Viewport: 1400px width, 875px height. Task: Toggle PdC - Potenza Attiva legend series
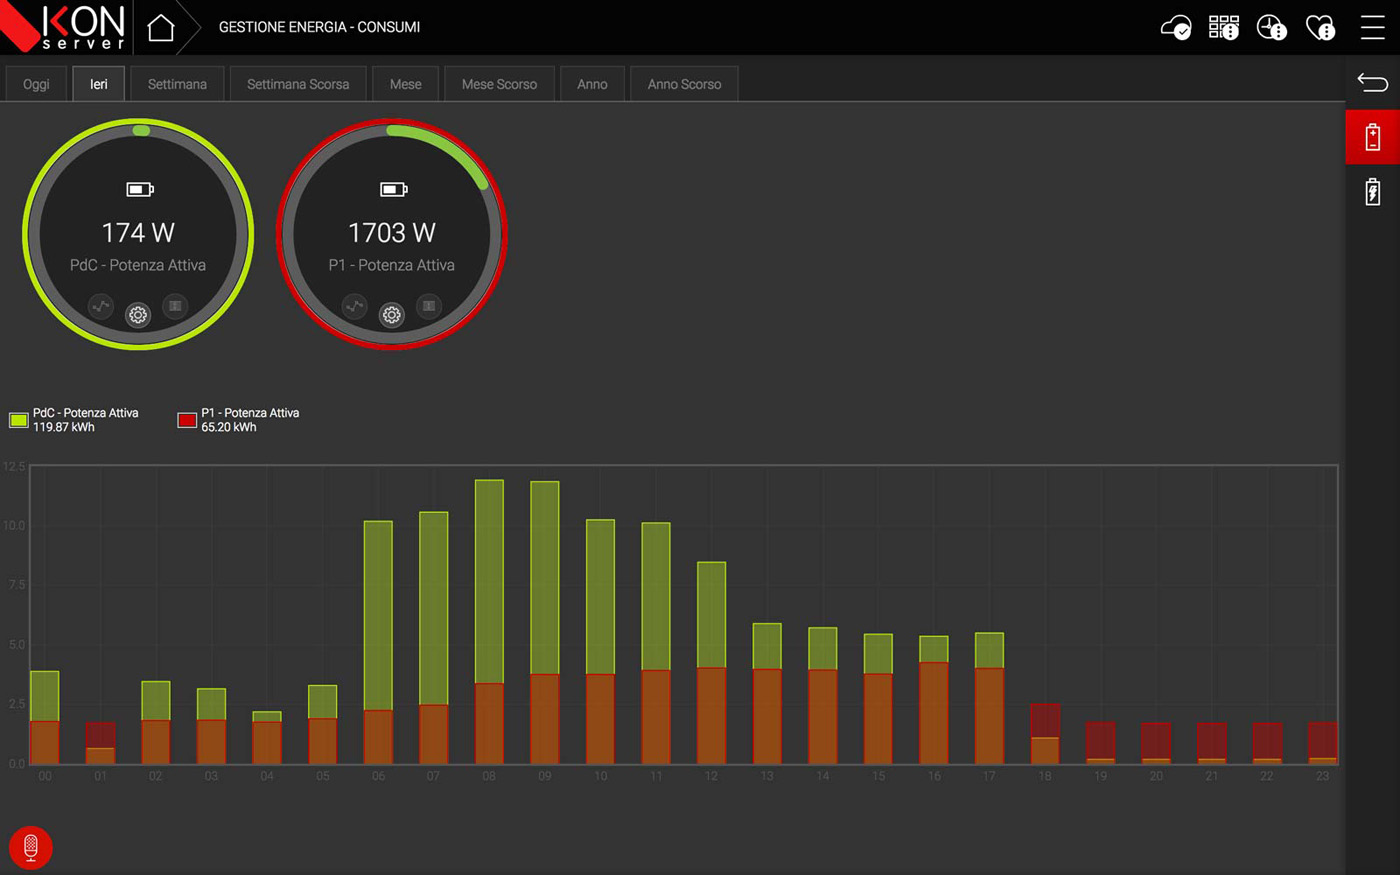[x=75, y=420]
